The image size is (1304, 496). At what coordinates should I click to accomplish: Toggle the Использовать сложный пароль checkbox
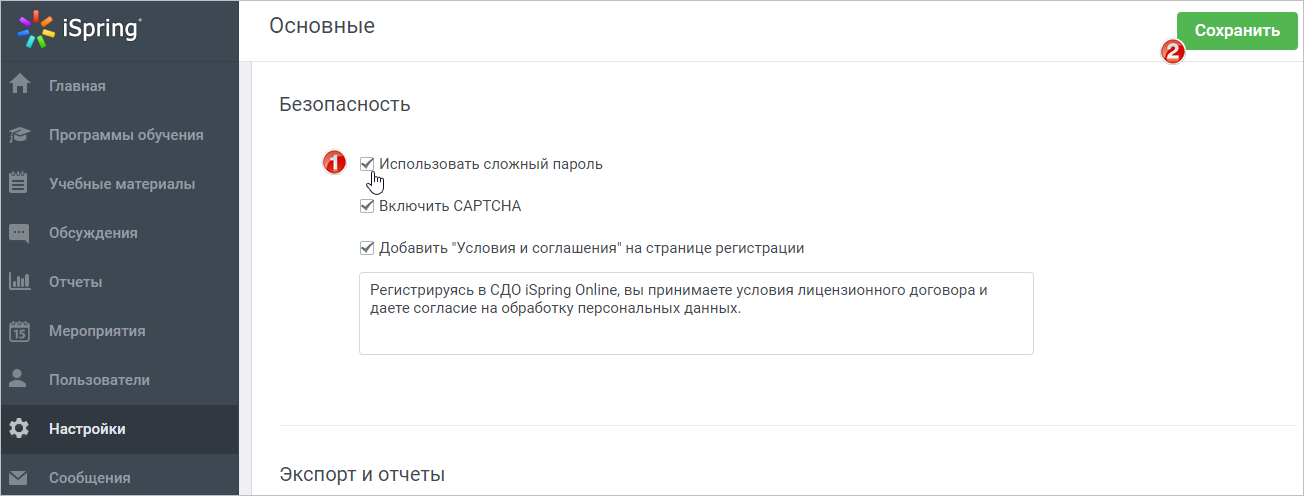coord(367,163)
